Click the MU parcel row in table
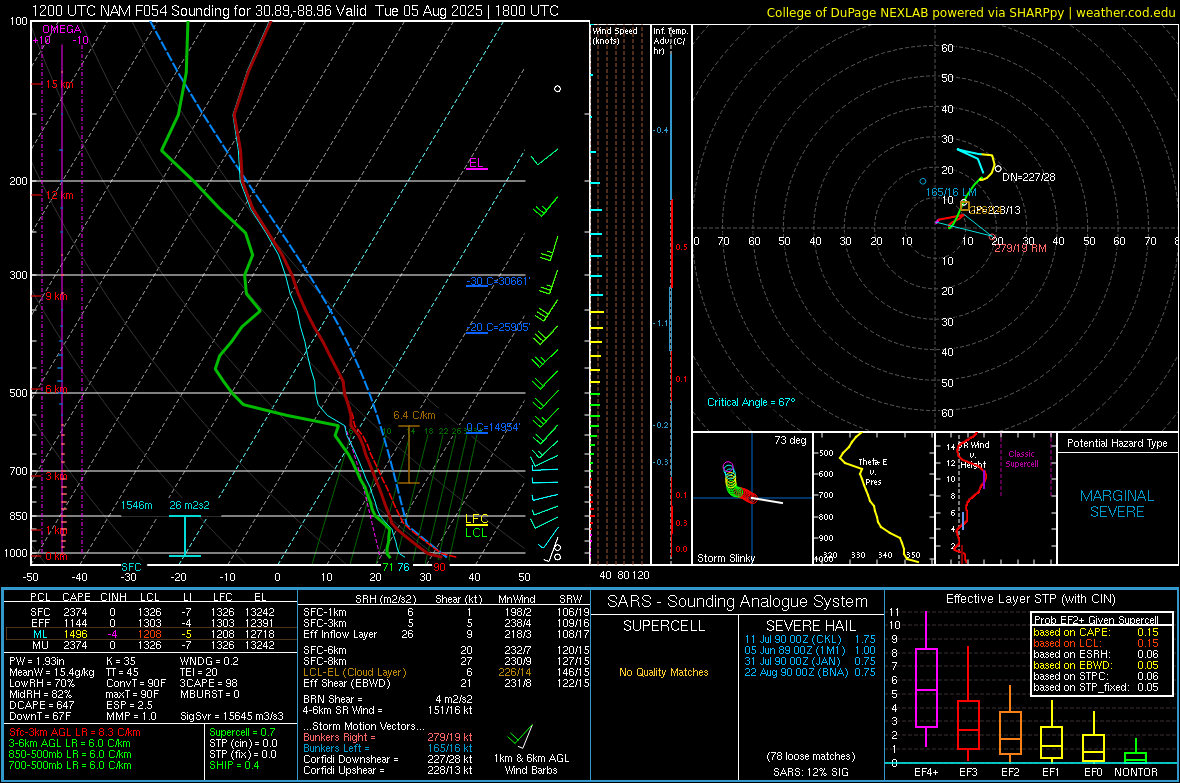This screenshot has width=1180, height=783. click(151, 645)
